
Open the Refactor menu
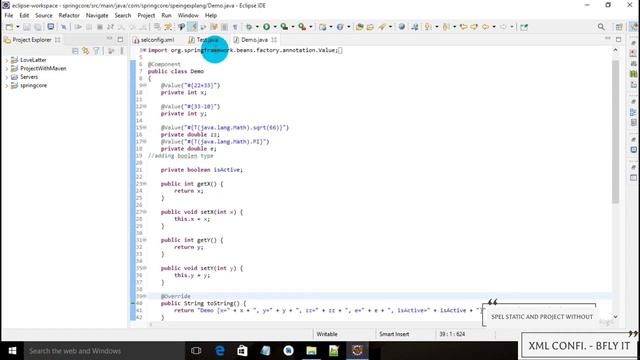pyautogui.click(x=69, y=16)
